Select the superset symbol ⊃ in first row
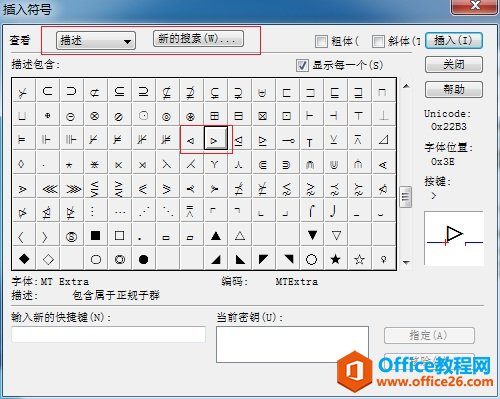Screen dimensions: 500x399 pos(72,91)
